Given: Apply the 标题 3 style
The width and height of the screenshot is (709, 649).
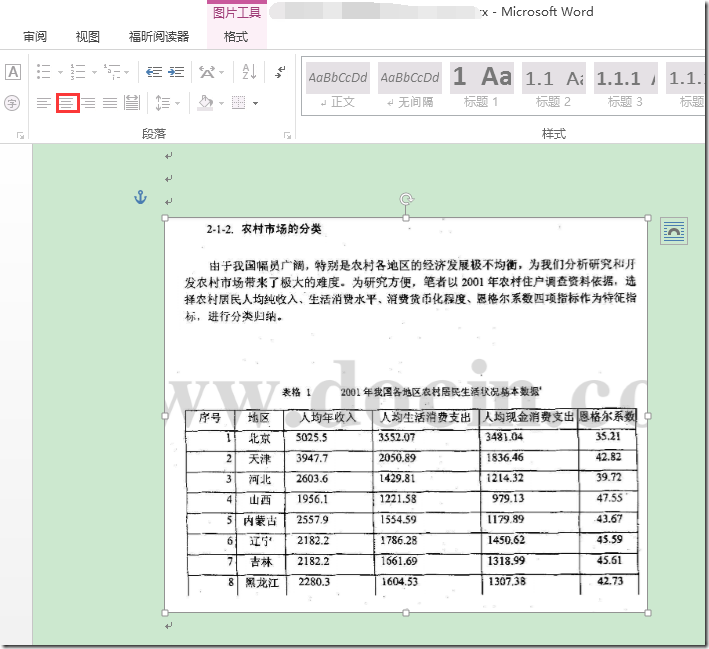Looking at the screenshot, I should pos(625,85).
